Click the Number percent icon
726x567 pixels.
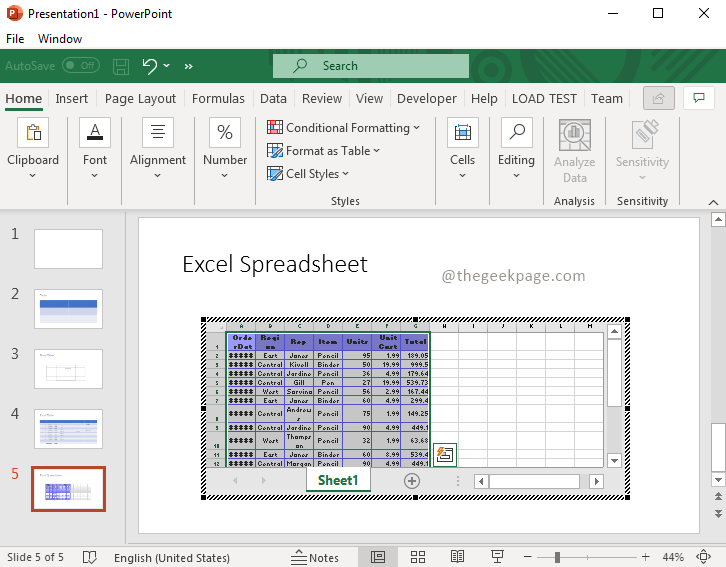tap(225, 134)
